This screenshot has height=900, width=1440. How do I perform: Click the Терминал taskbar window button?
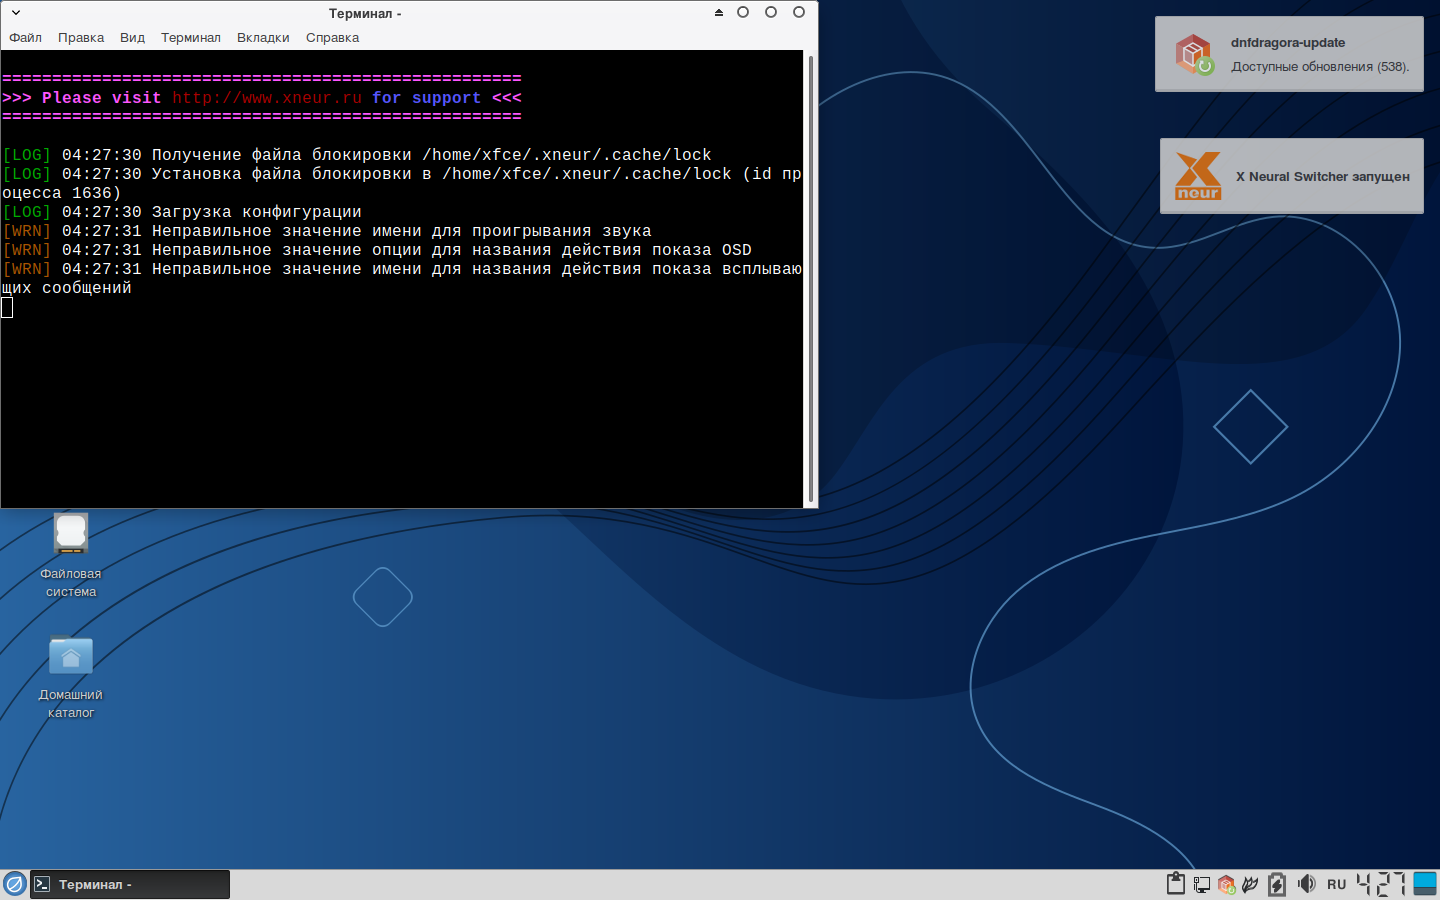tap(130, 884)
